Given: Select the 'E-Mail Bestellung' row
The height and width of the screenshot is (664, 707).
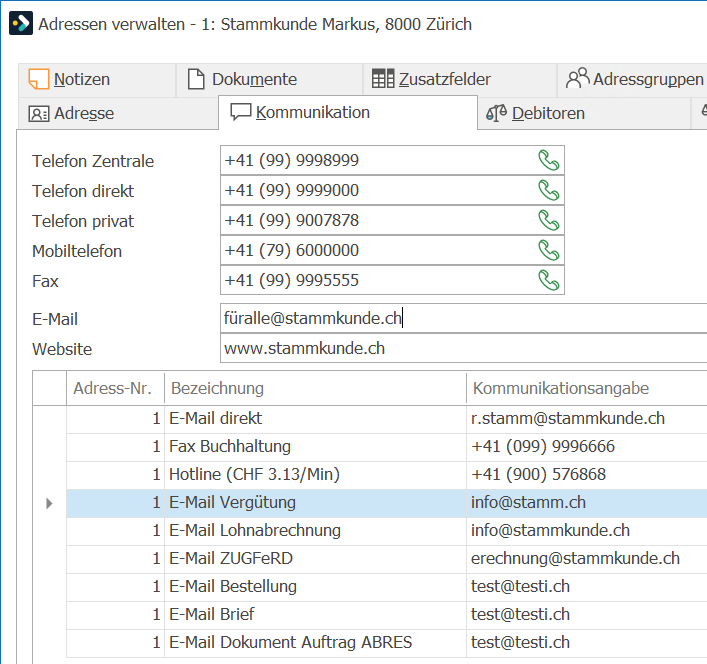Looking at the screenshot, I should click(386, 587).
